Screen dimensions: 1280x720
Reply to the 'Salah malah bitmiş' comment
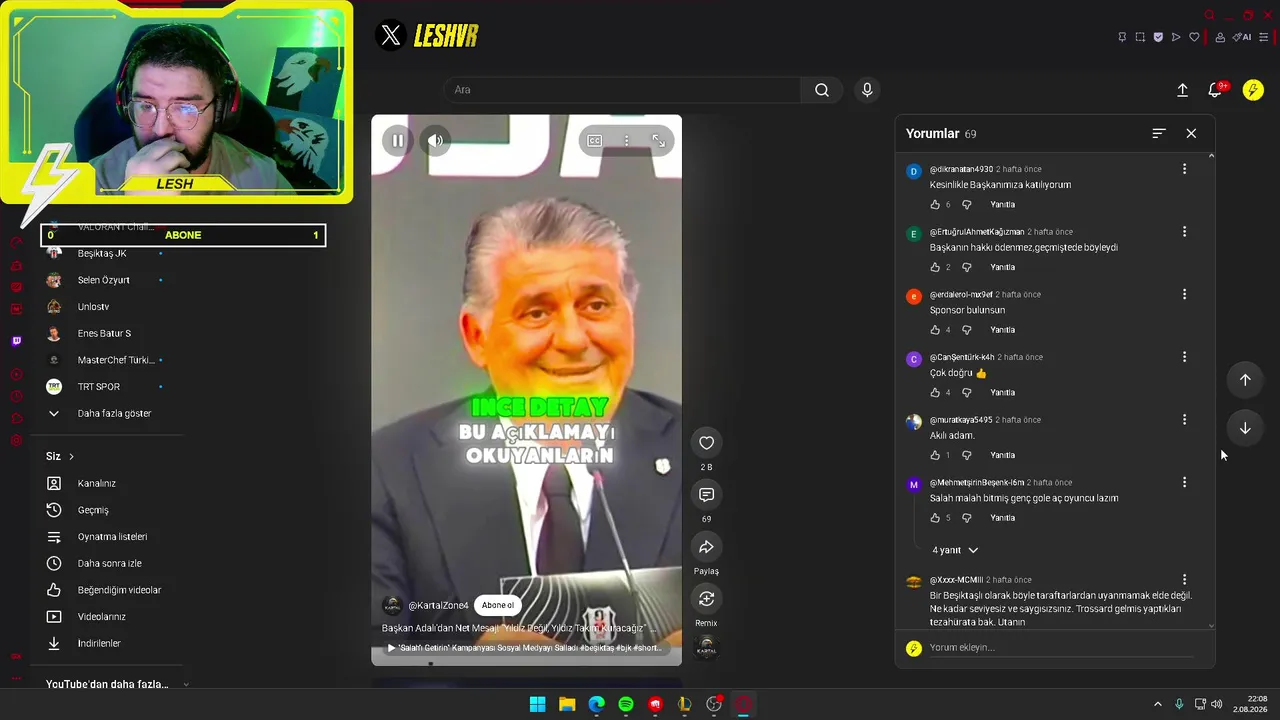click(x=1002, y=518)
